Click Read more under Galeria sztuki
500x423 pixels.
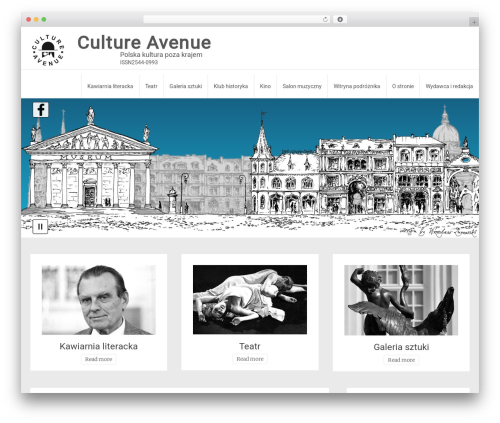[401, 360]
